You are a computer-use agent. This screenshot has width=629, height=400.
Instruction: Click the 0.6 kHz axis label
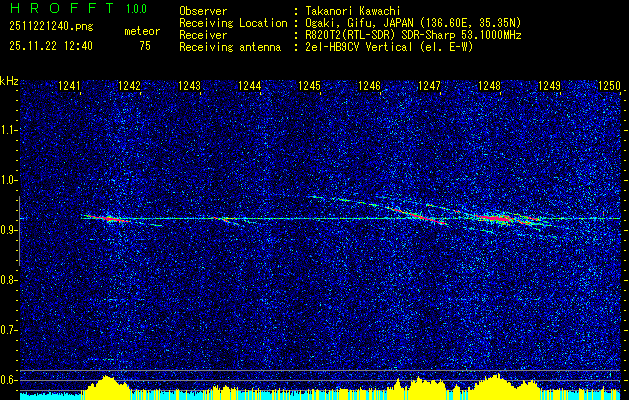(7, 380)
